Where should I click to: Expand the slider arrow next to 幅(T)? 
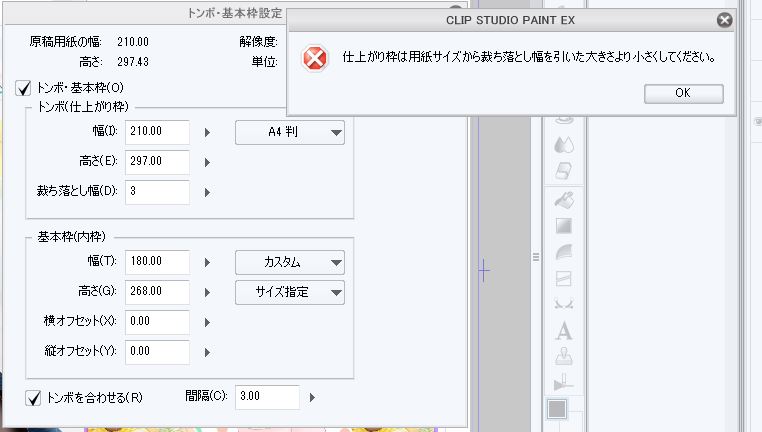point(208,262)
